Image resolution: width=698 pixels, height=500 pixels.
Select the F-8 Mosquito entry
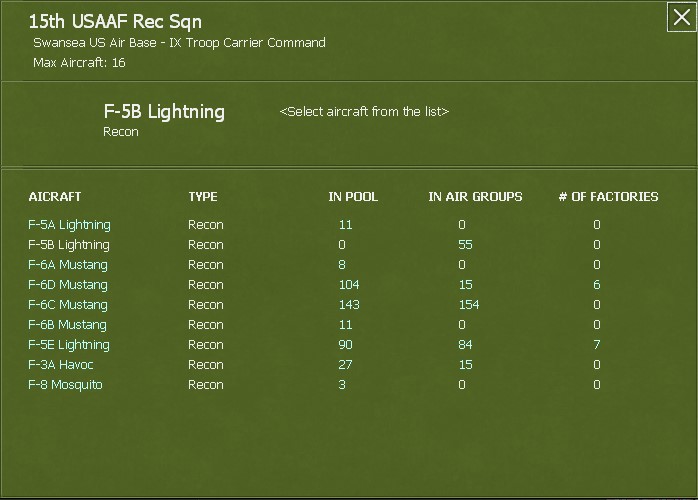(65, 385)
